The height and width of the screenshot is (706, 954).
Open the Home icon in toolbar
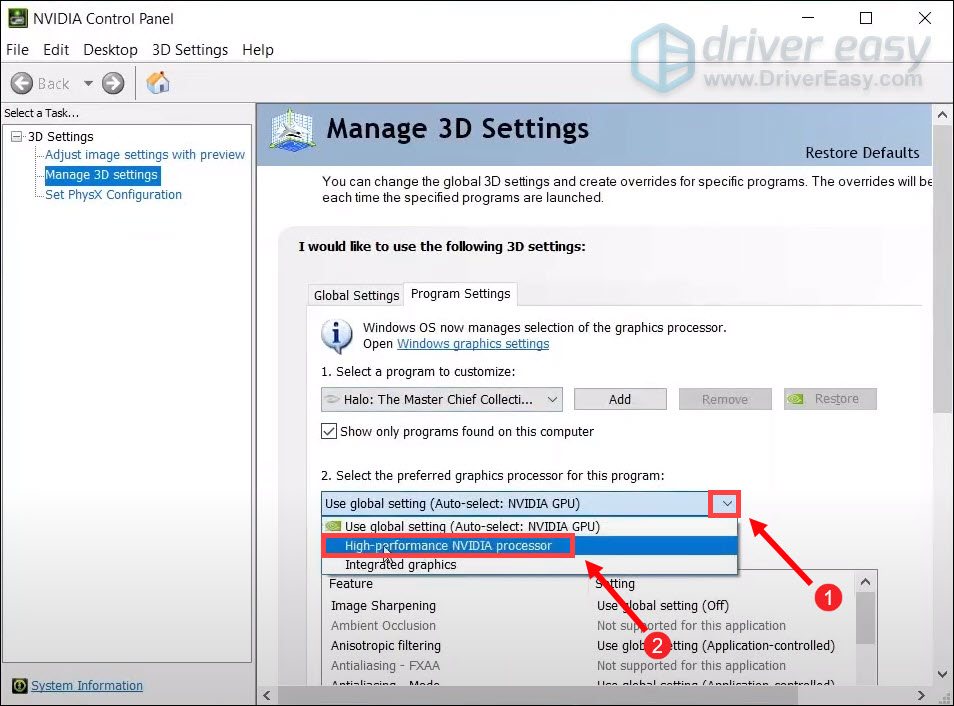(x=158, y=83)
